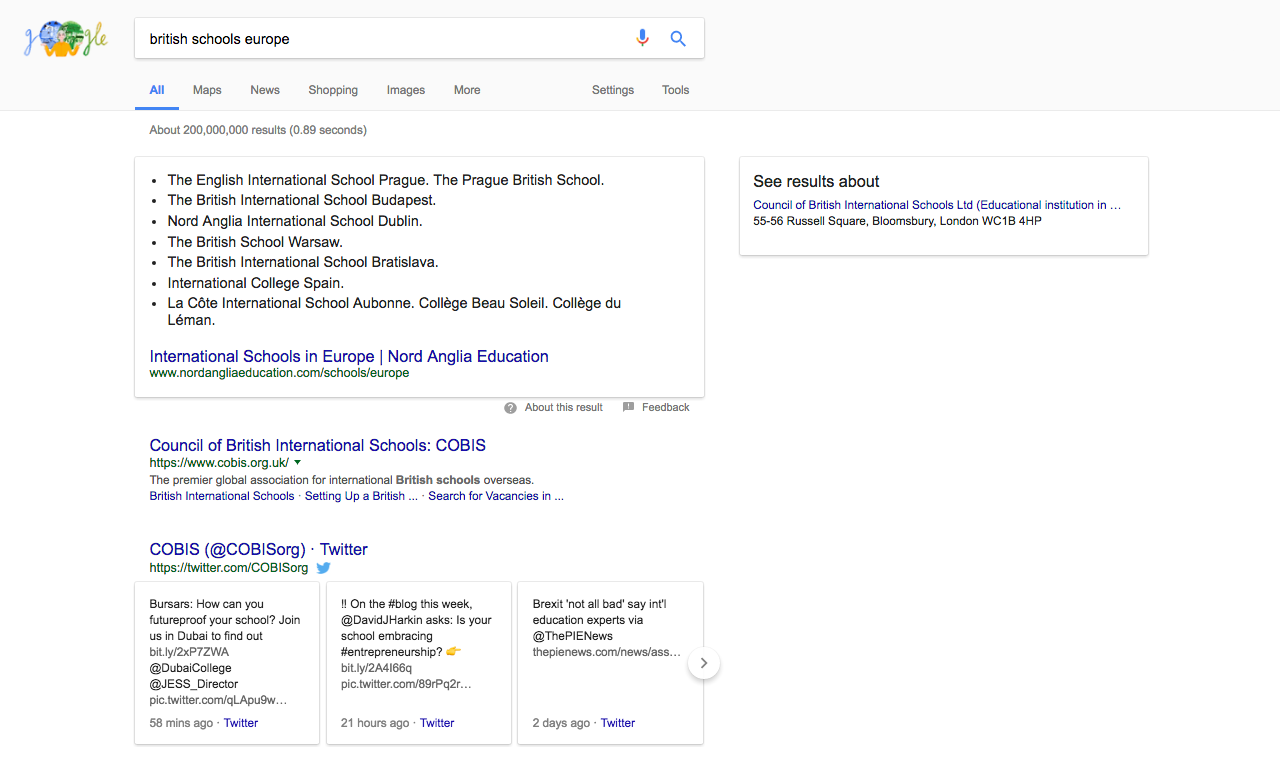Open International Schools in Europe Nord Anglia link
The height and width of the screenshot is (780, 1280).
[349, 356]
